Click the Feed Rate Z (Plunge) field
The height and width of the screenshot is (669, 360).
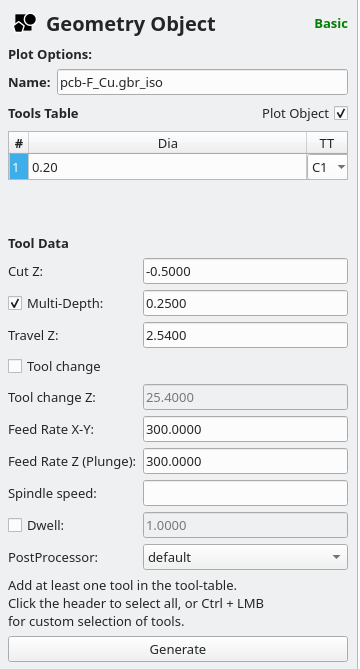[x=245, y=461]
